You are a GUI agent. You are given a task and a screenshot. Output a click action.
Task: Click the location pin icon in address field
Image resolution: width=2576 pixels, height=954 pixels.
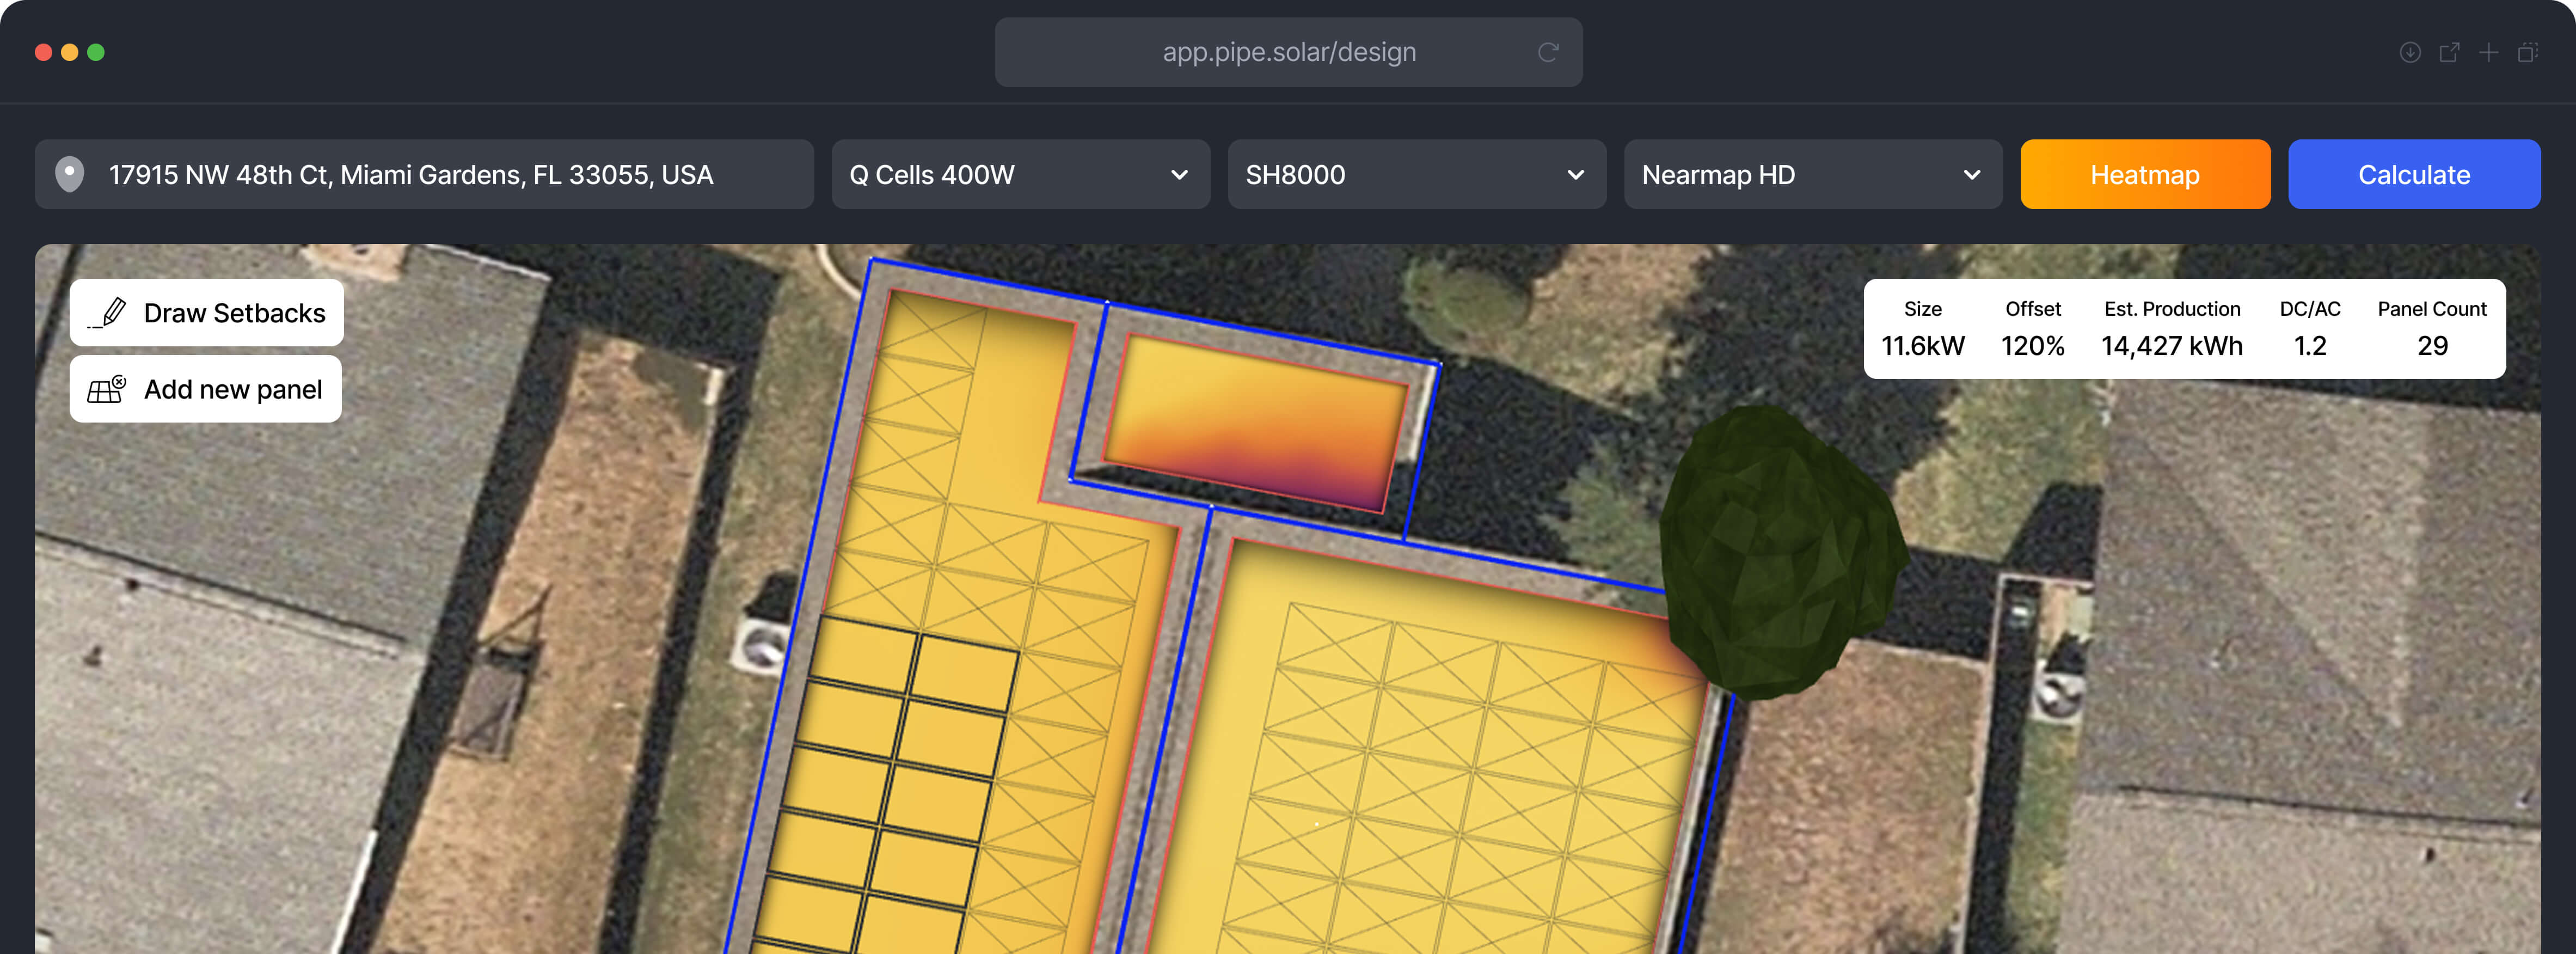pyautogui.click(x=69, y=174)
